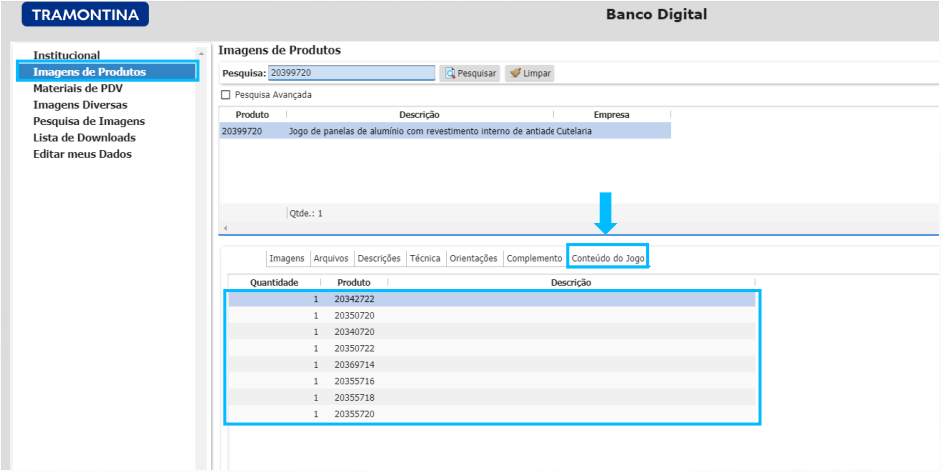The height and width of the screenshot is (472, 941).
Task: Switch to the Orientações tab
Action: point(474,258)
